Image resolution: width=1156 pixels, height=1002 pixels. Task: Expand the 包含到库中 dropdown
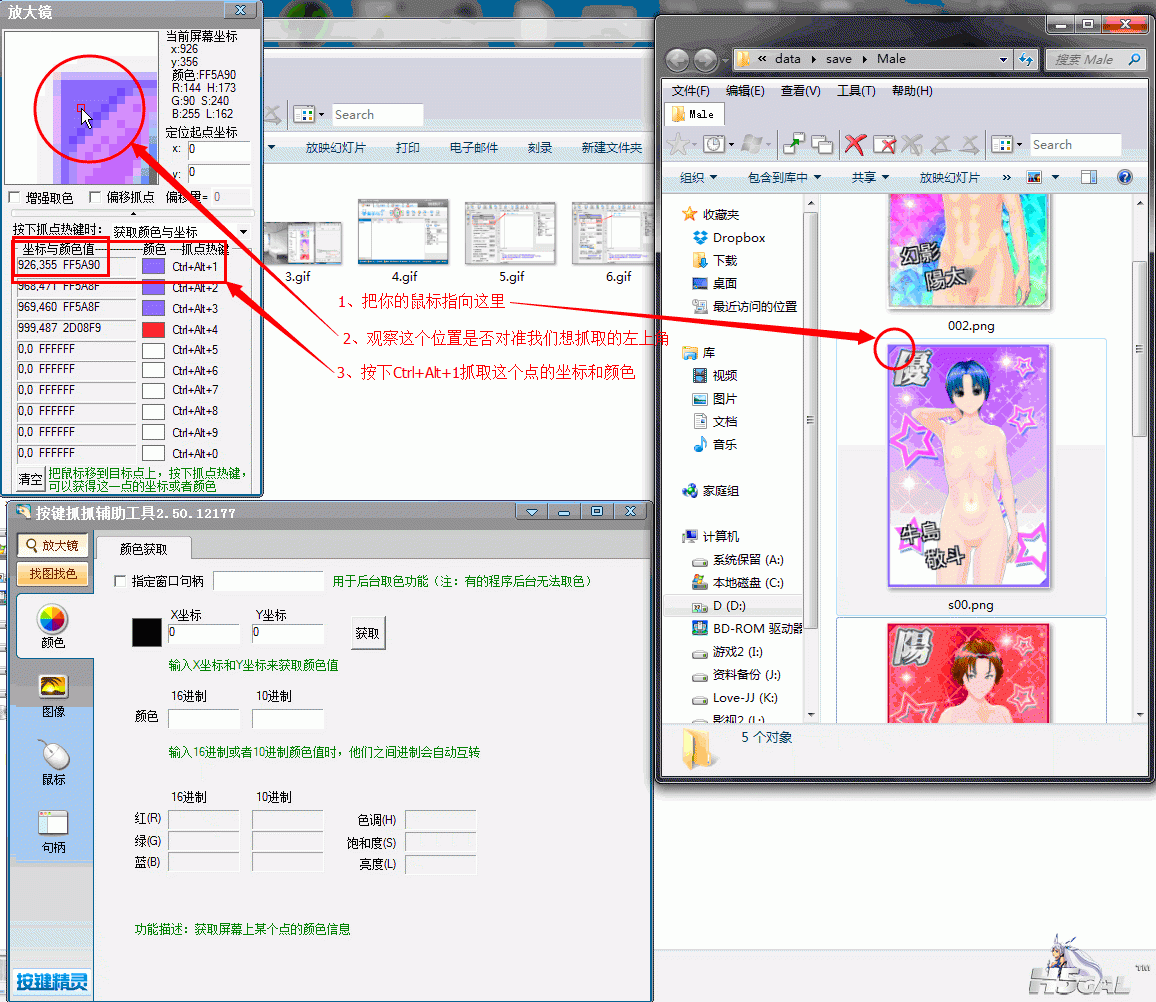click(784, 177)
